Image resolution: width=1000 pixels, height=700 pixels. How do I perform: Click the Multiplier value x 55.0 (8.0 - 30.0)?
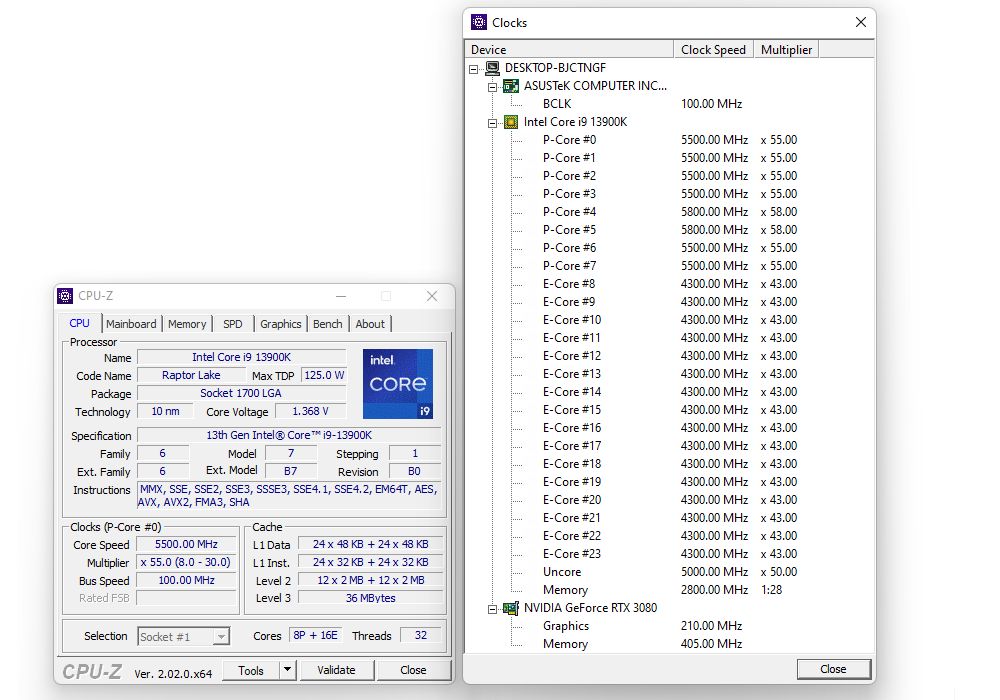coord(186,563)
